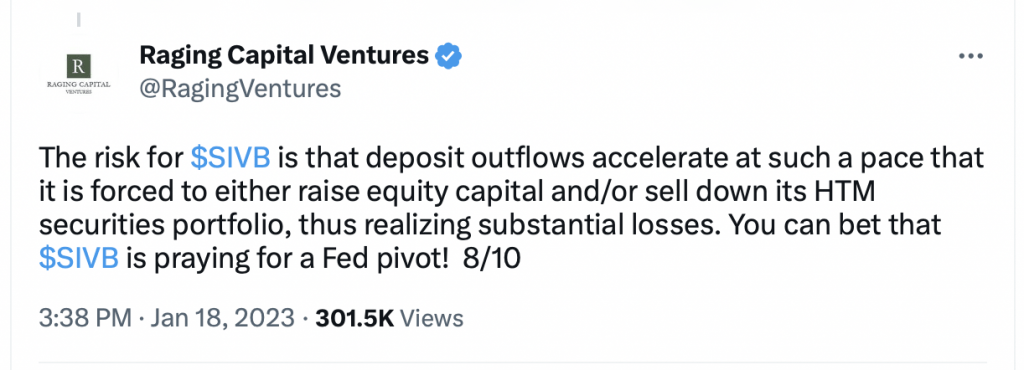Open the $SIVB cashtag after "The risk for"
Viewport: 1024px width, 370px height.
(x=231, y=159)
